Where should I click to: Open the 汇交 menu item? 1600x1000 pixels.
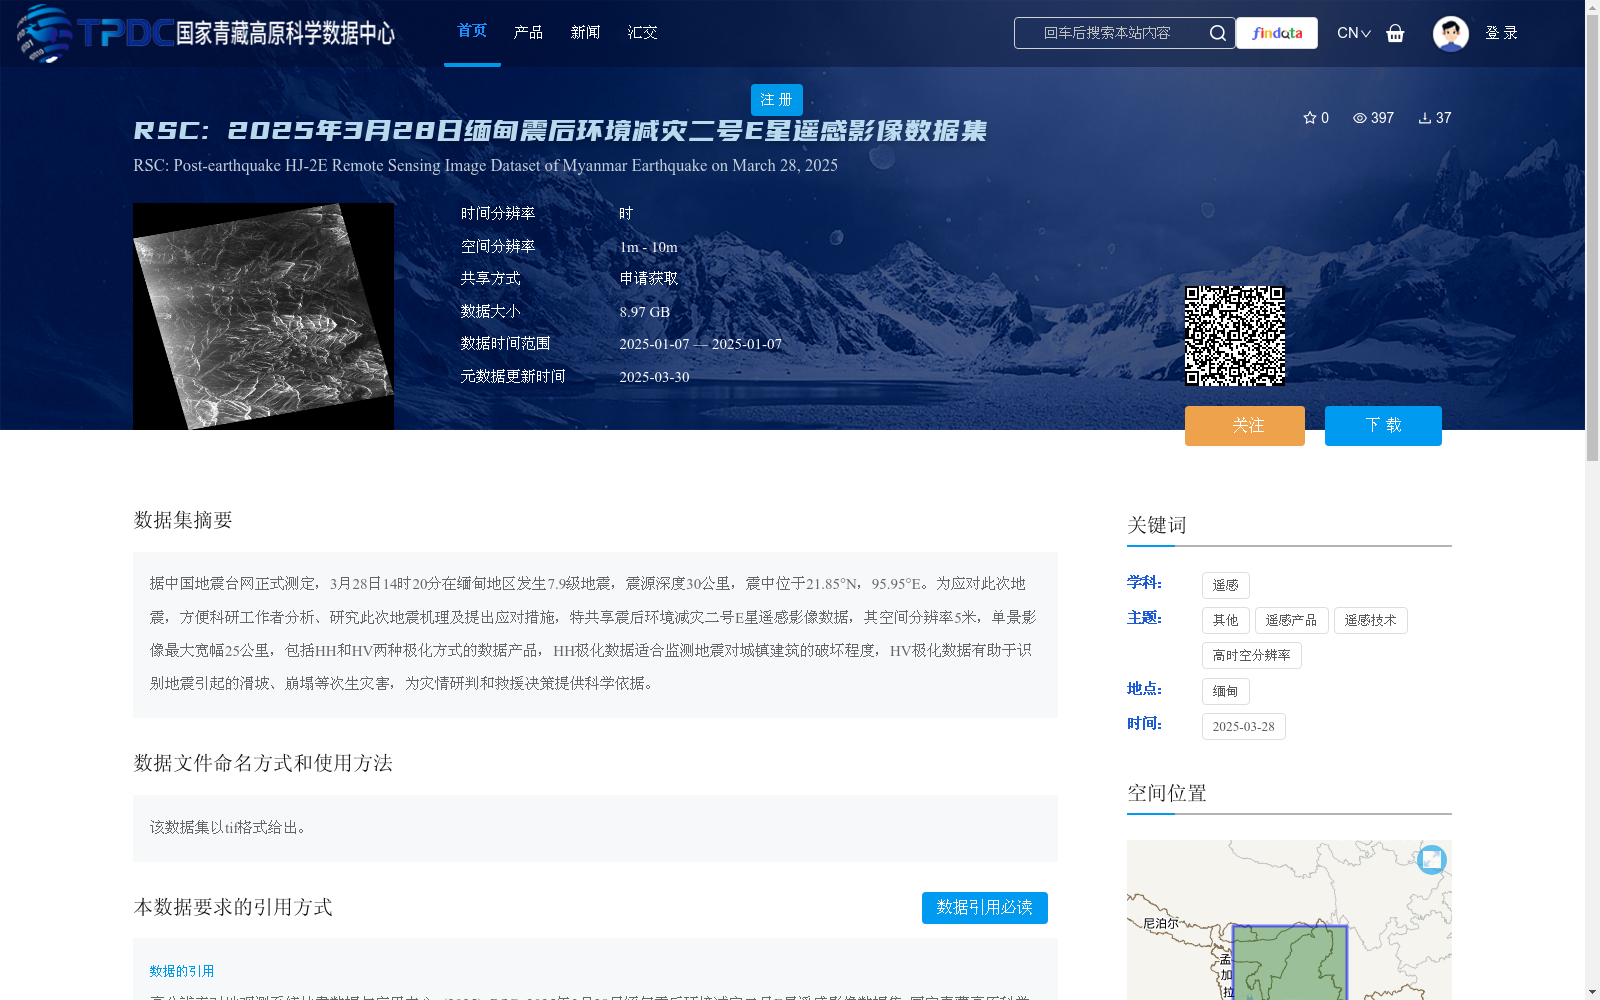pos(642,33)
